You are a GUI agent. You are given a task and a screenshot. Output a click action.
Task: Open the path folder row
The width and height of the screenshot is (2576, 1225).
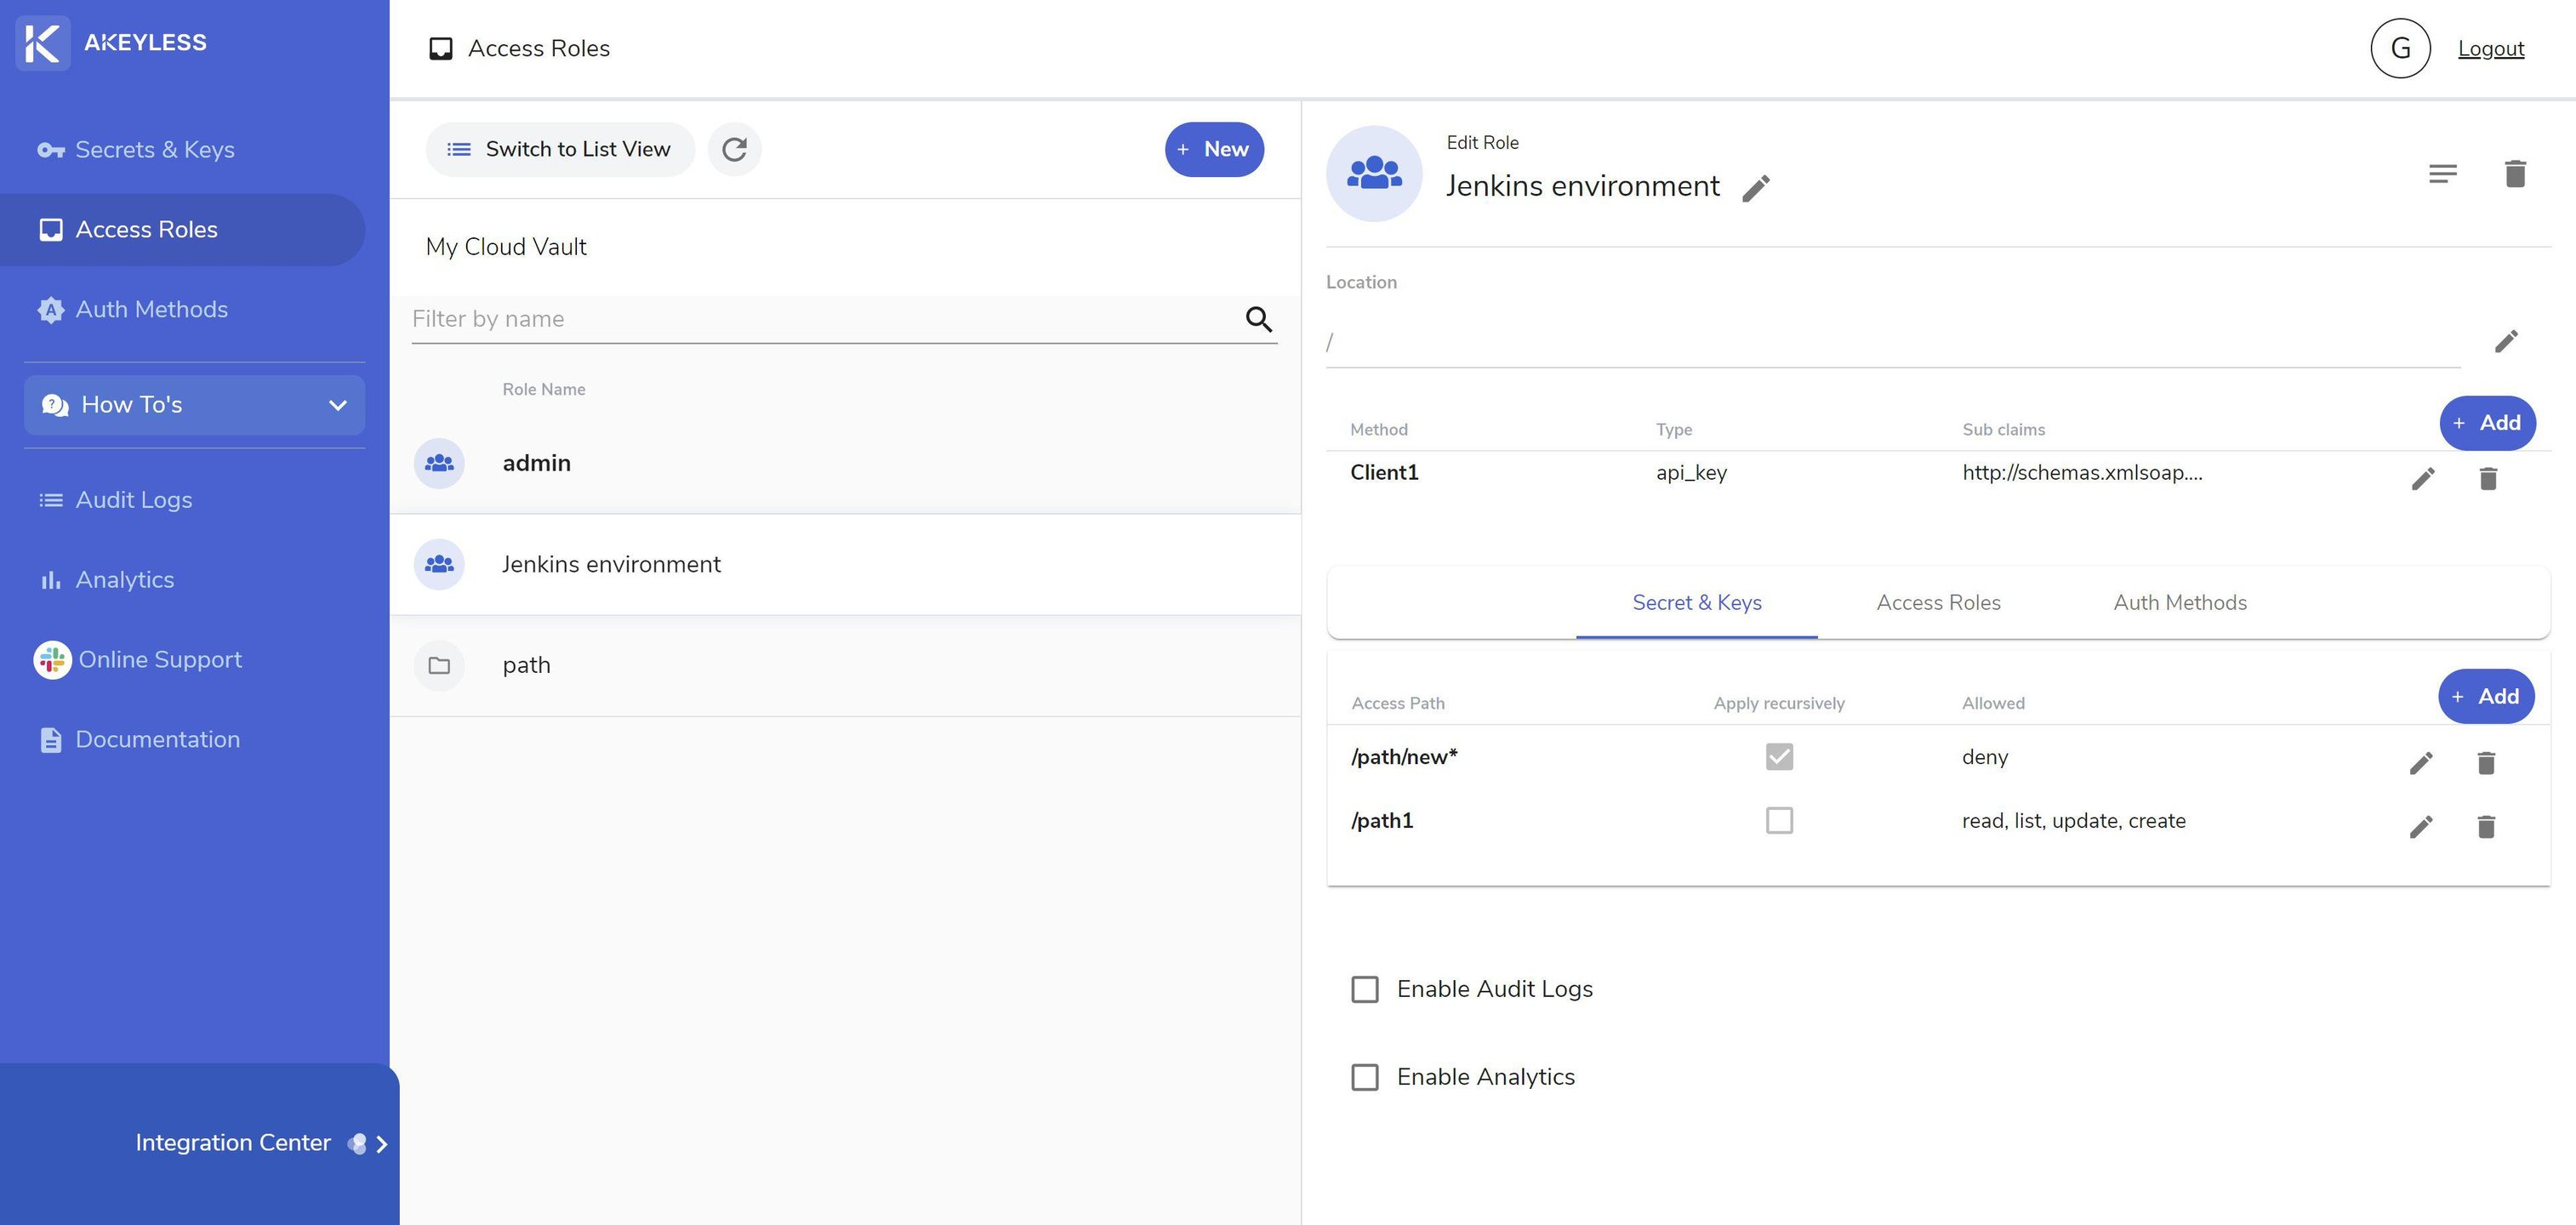pyautogui.click(x=845, y=666)
